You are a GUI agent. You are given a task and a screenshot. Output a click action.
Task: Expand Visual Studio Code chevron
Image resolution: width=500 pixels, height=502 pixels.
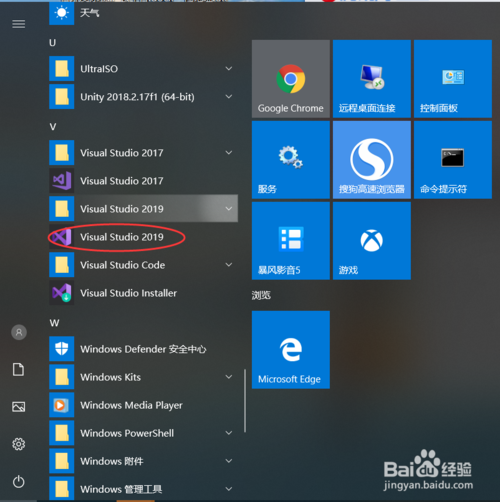pos(229,265)
